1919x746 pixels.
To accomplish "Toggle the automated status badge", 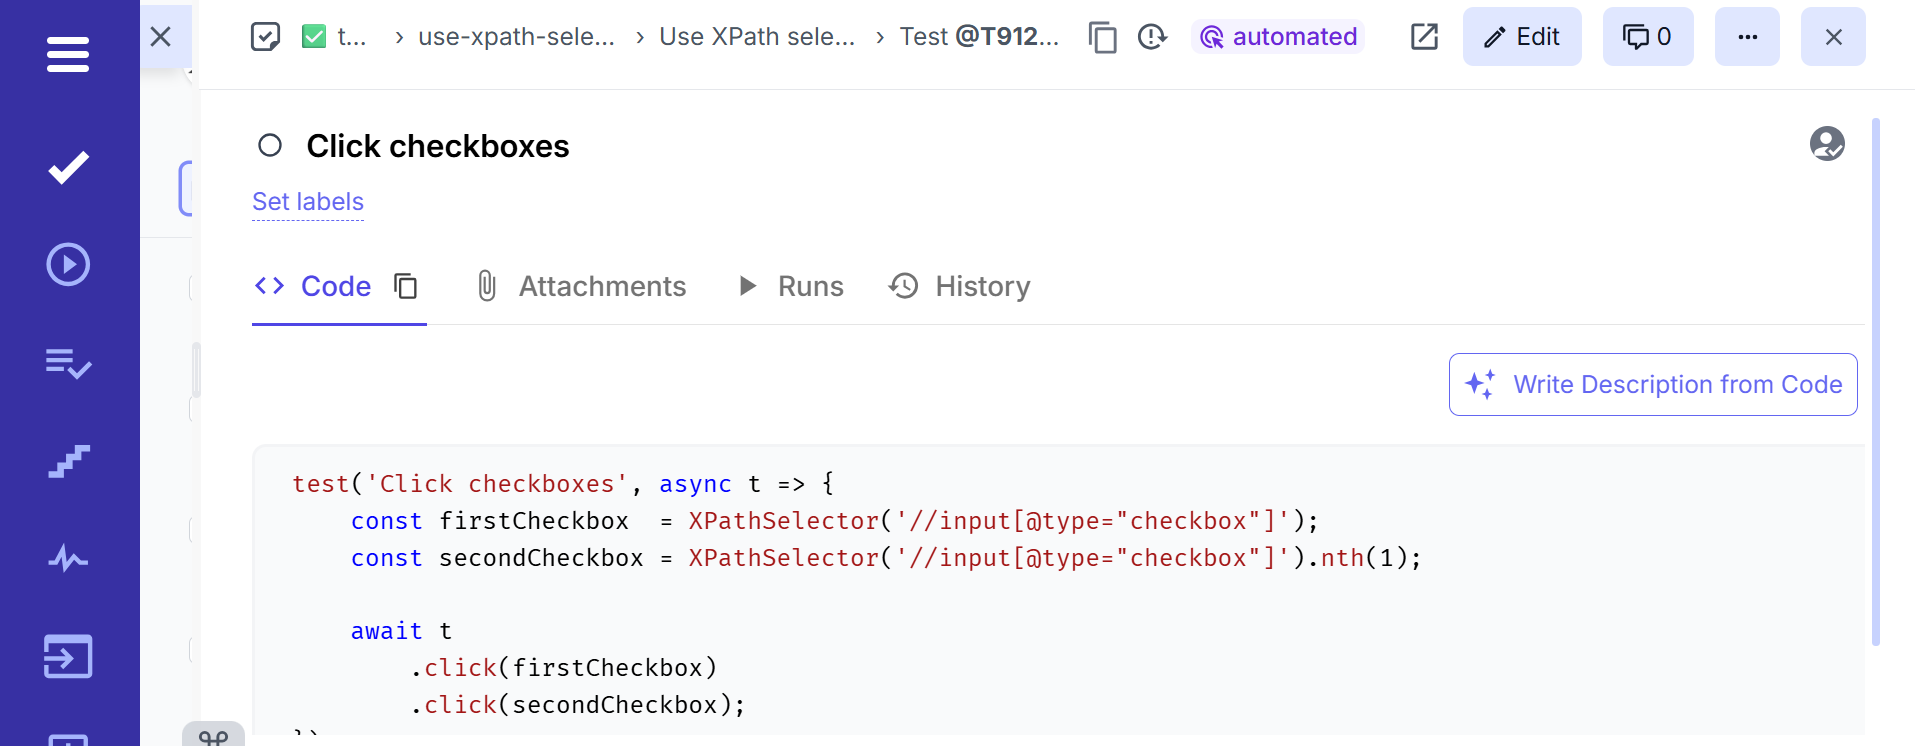I will pos(1278,37).
